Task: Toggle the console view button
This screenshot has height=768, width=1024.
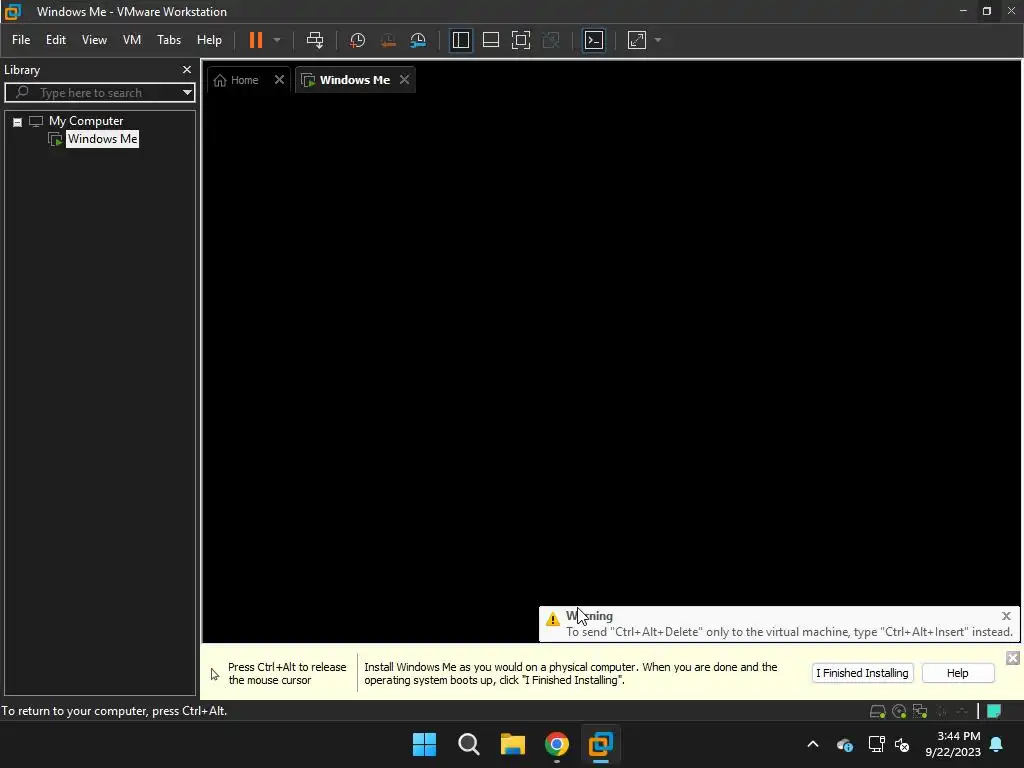Action: 594,40
